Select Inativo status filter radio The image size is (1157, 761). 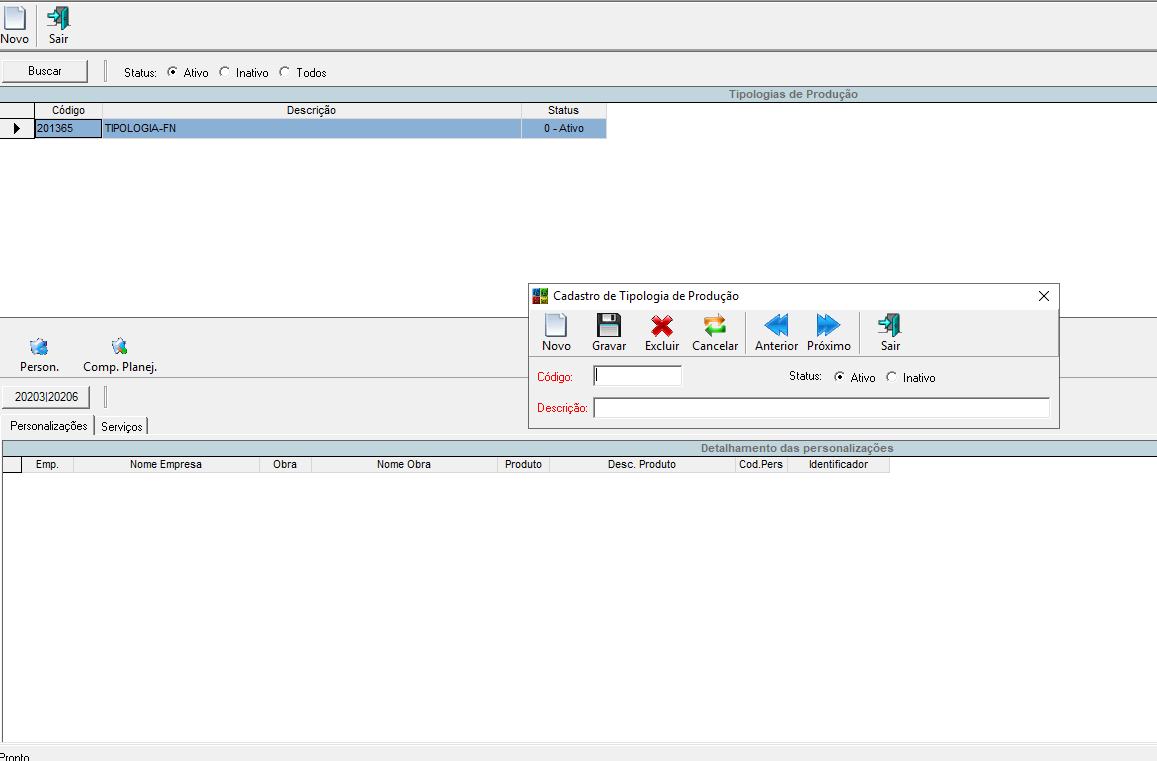coord(225,72)
